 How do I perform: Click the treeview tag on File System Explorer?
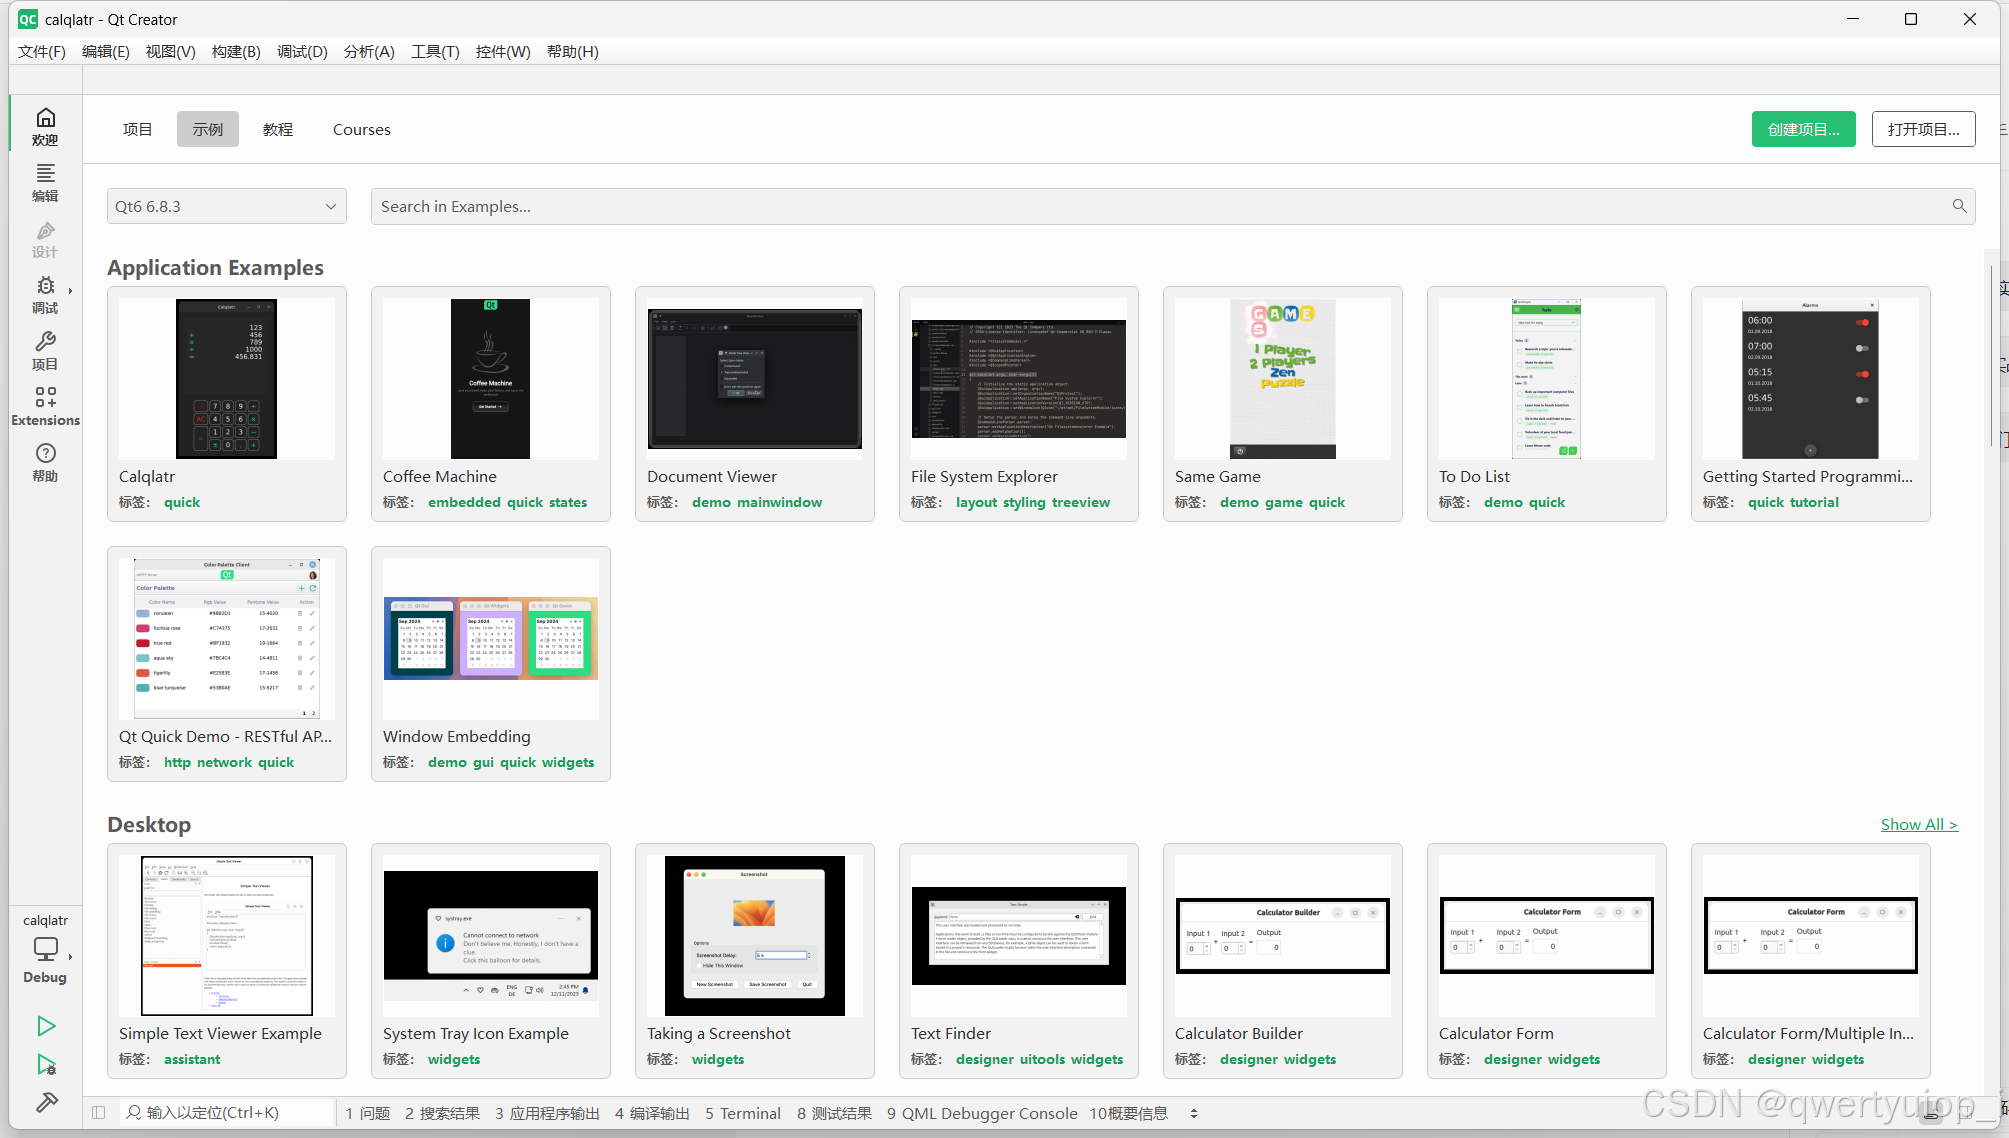click(1081, 502)
